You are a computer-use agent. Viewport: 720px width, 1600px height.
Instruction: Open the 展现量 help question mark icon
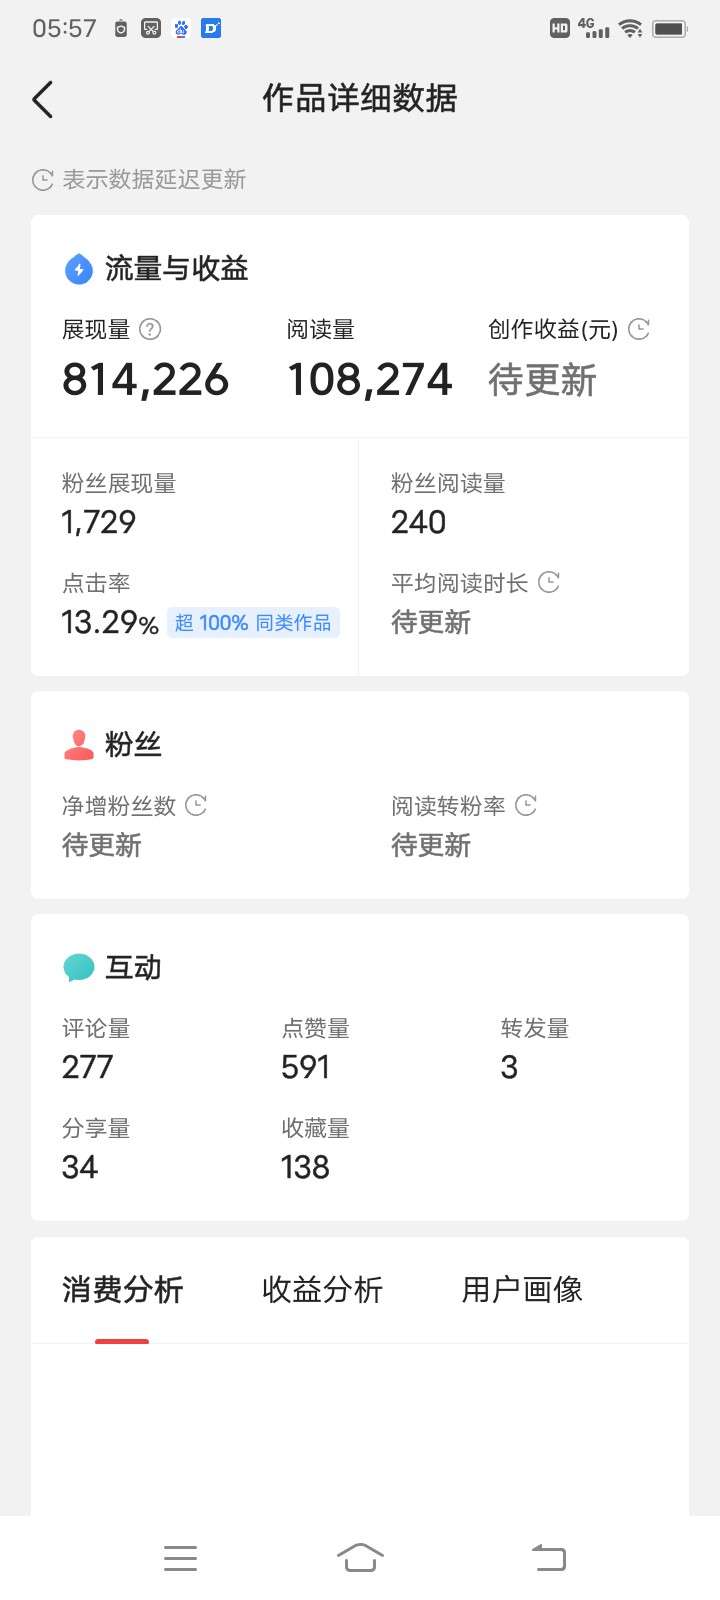150,329
